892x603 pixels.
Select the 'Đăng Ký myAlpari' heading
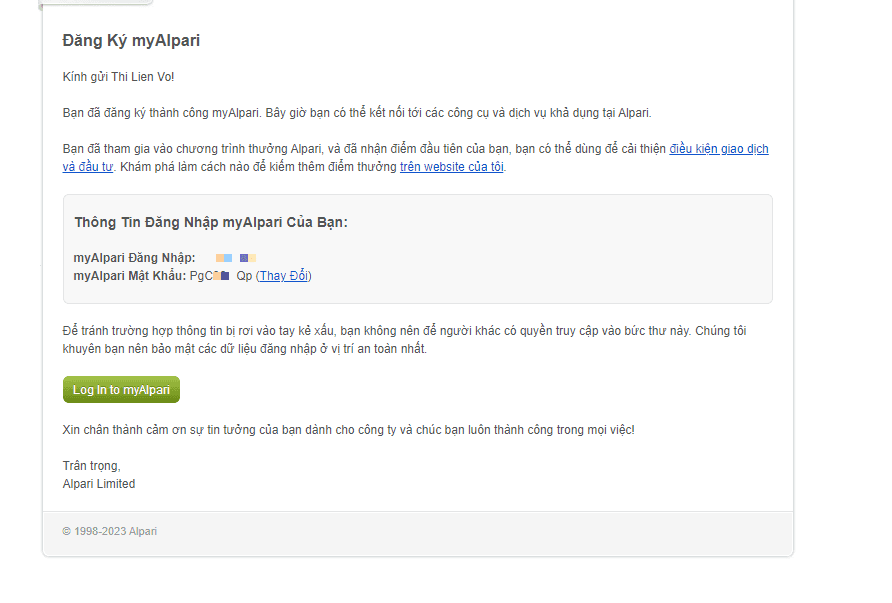tap(131, 40)
